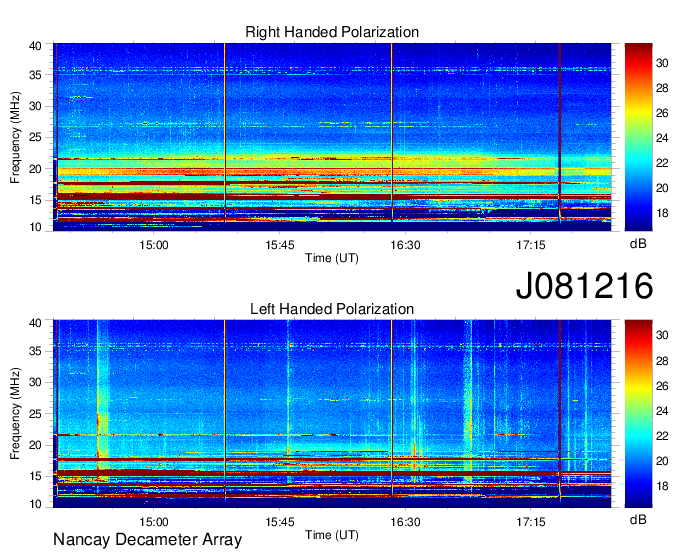The image size is (680, 552).
Task: Click the top plot Time (UT) axis label
Action: click(x=332, y=258)
